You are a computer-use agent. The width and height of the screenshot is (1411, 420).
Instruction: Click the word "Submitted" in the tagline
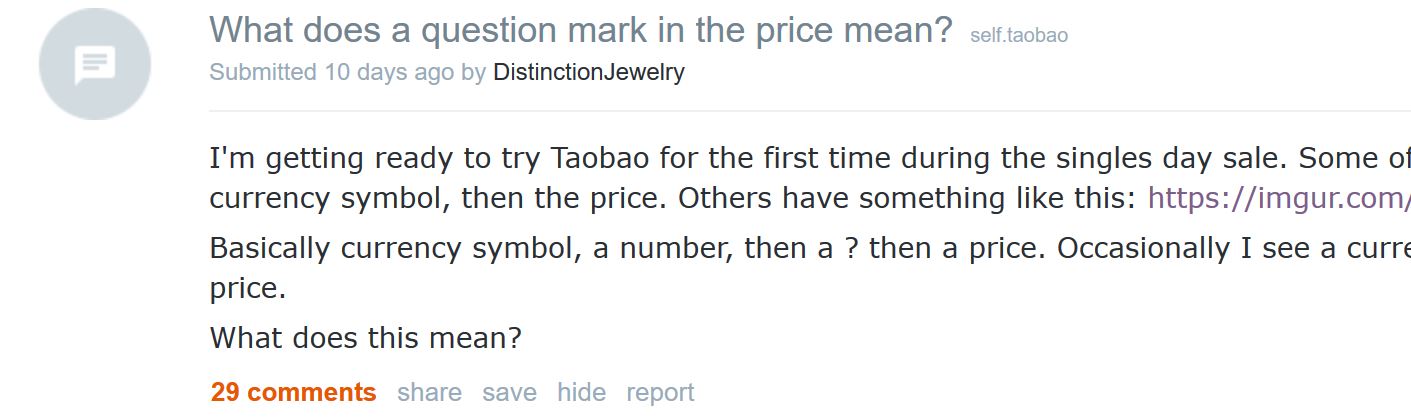click(x=263, y=72)
